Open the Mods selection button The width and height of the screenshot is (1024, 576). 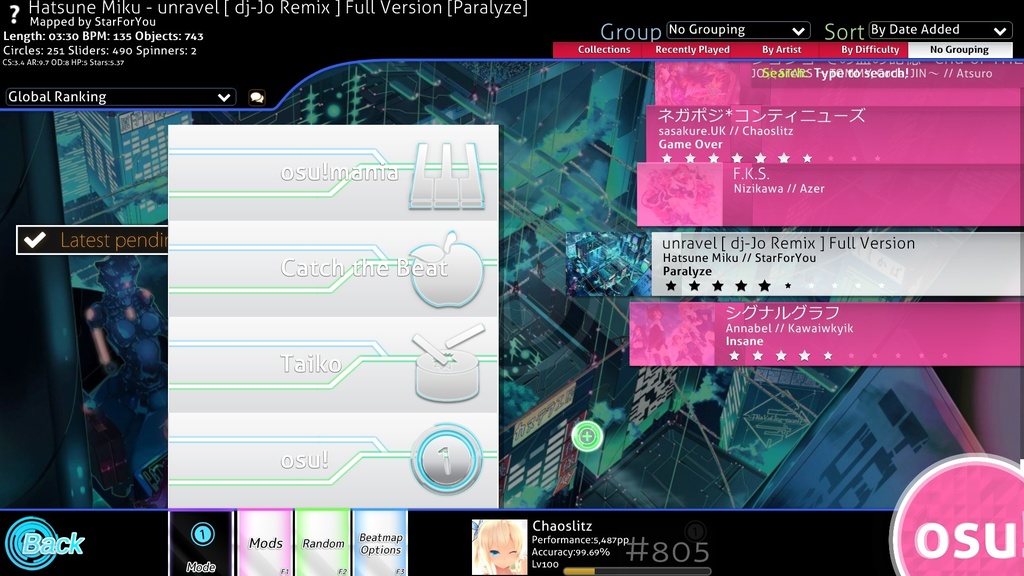coord(265,543)
